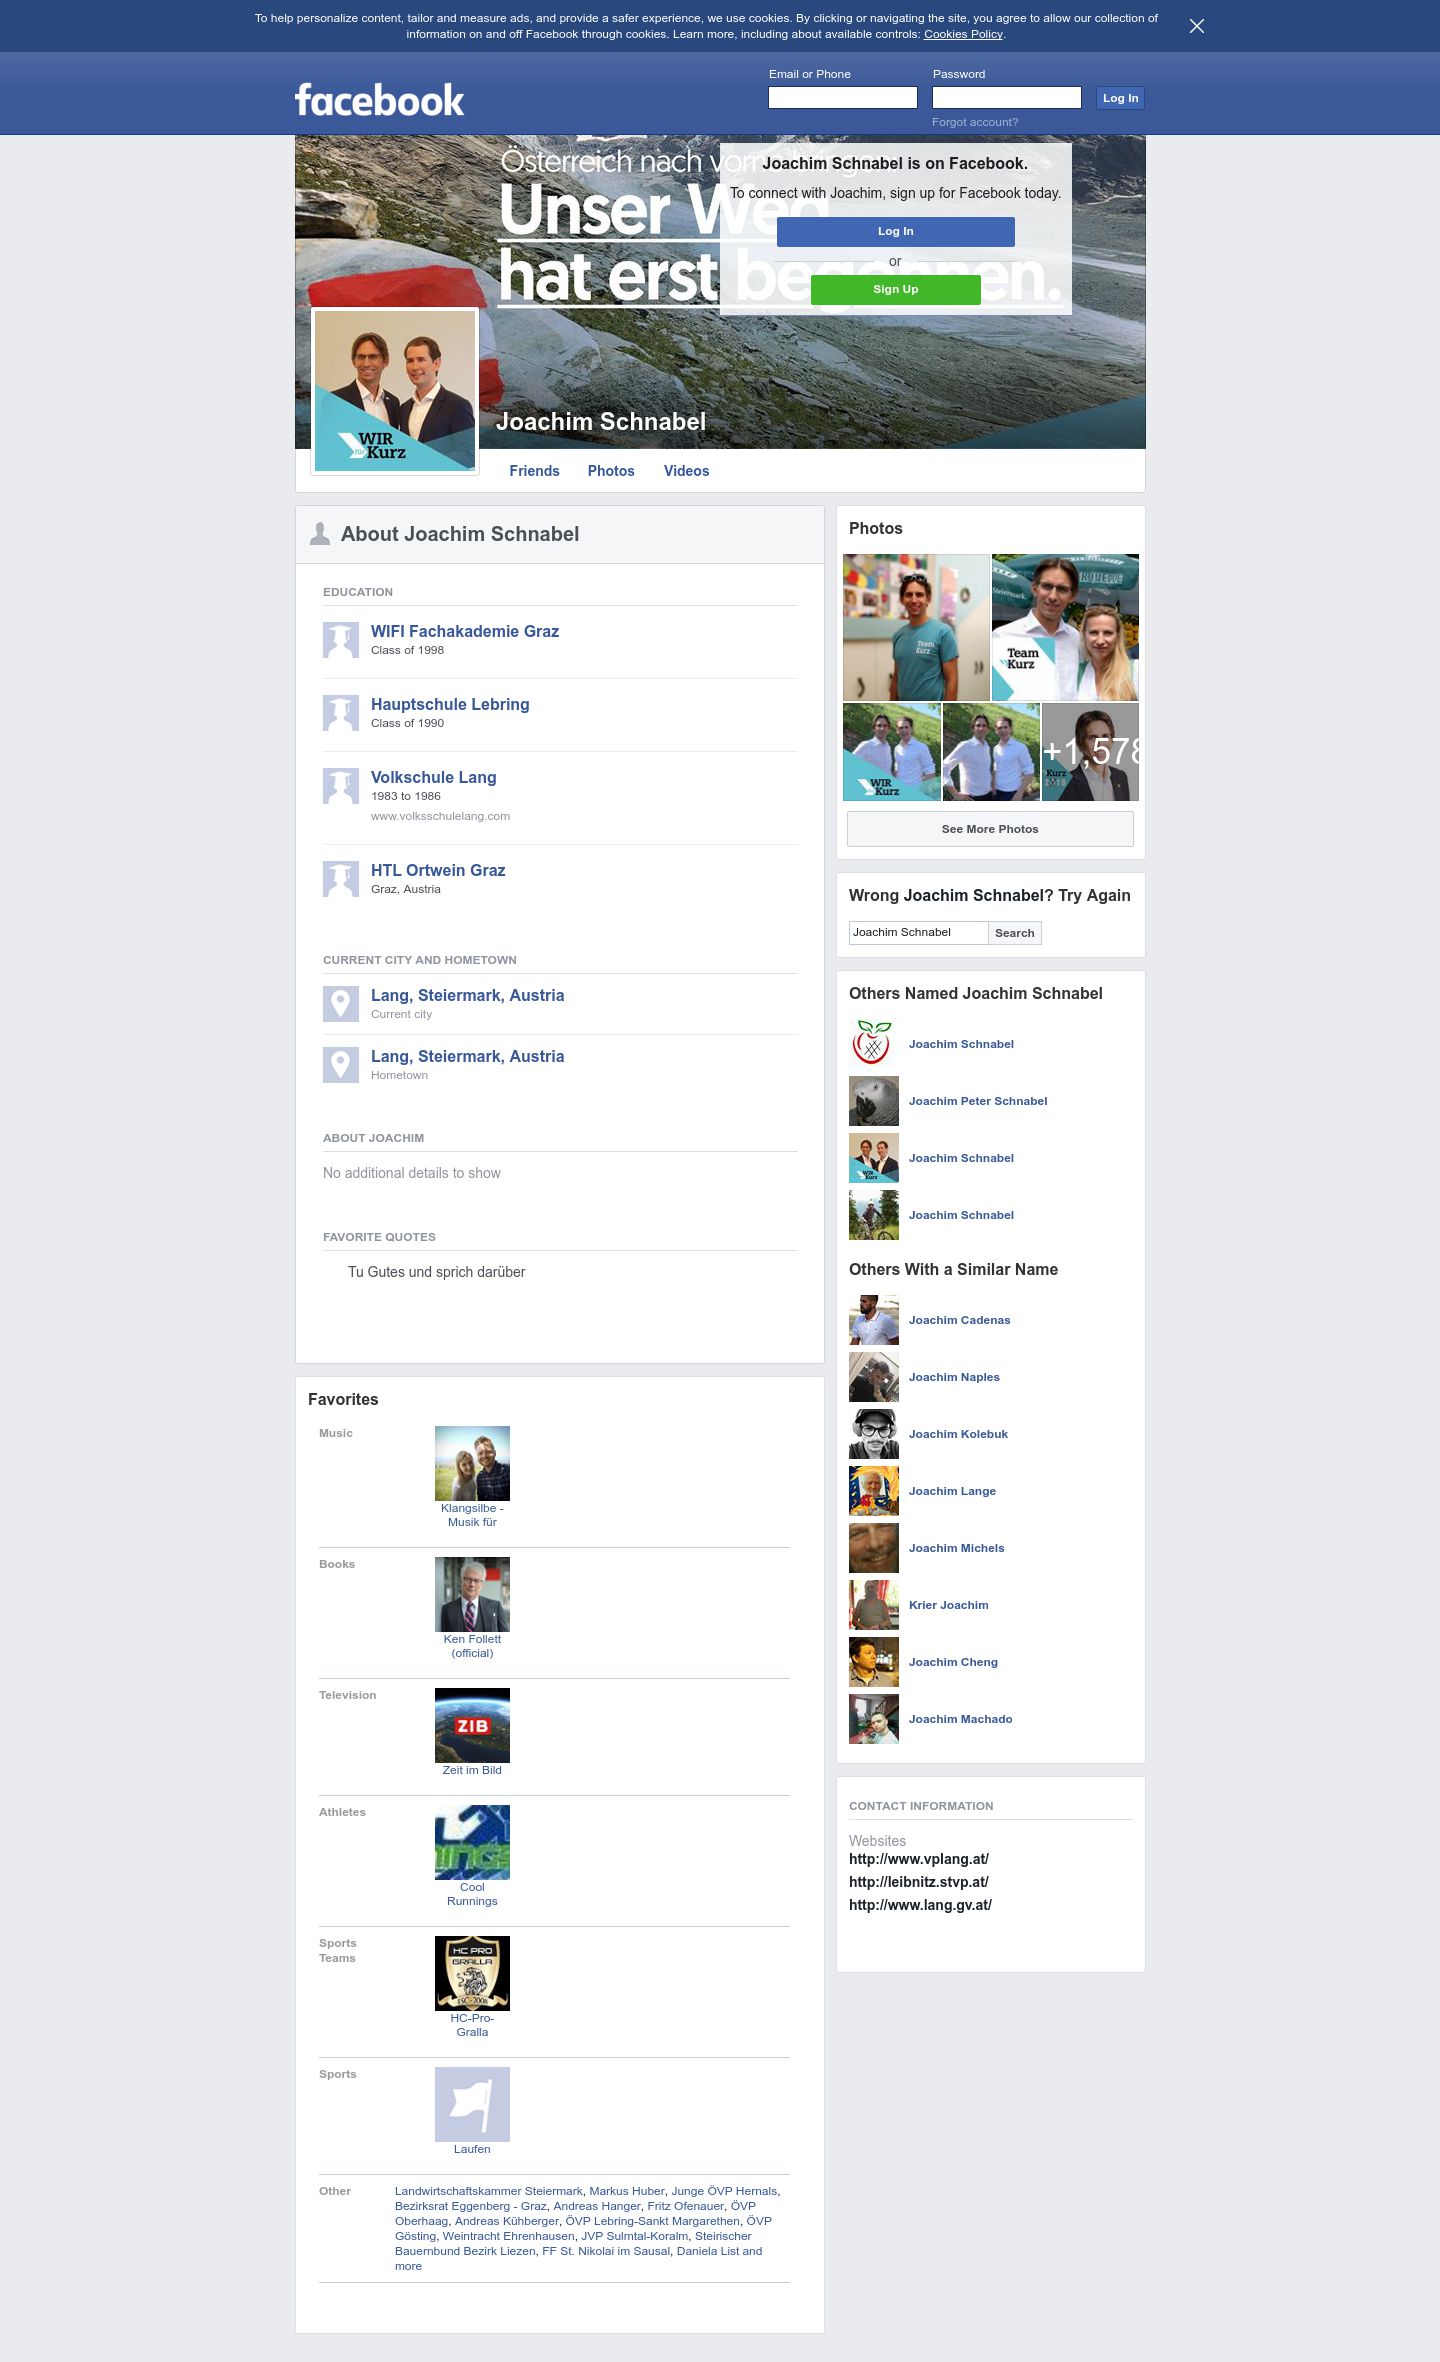Screen dimensions: 1440x2362
Task: Visit www.volksschulelang.com link
Action: pos(440,816)
